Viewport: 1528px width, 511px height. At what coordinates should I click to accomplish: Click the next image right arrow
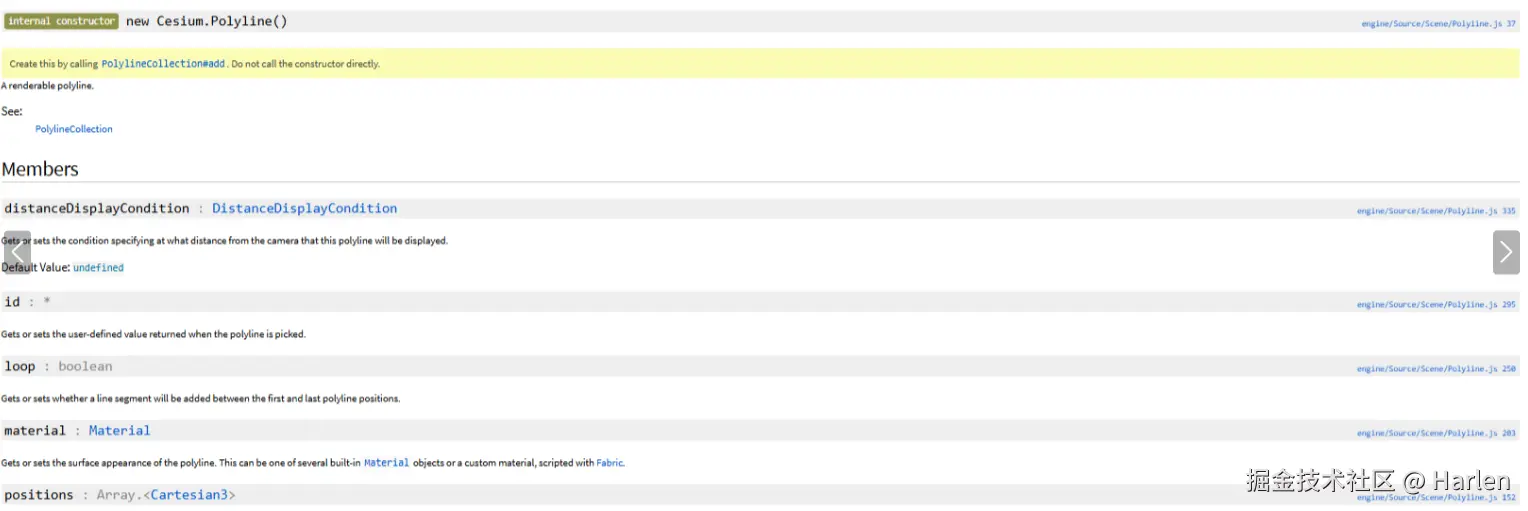pos(1506,252)
